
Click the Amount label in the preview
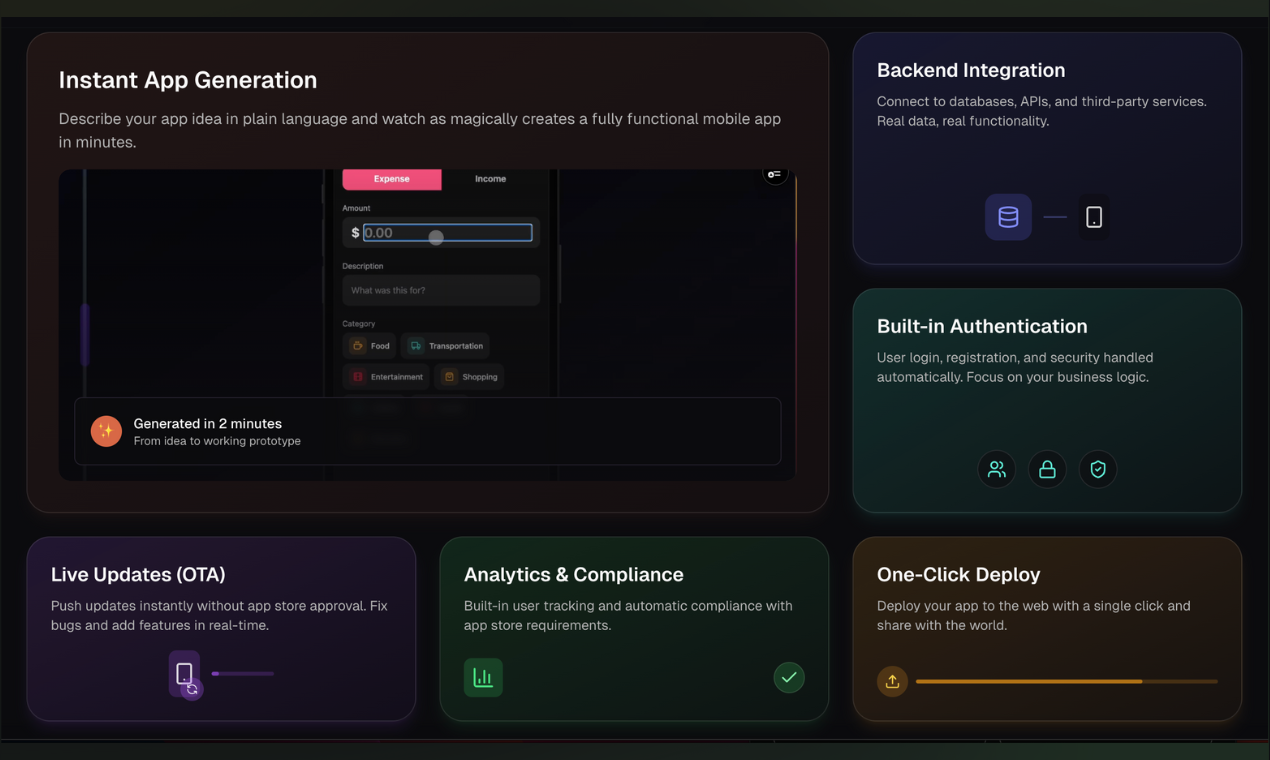click(357, 208)
